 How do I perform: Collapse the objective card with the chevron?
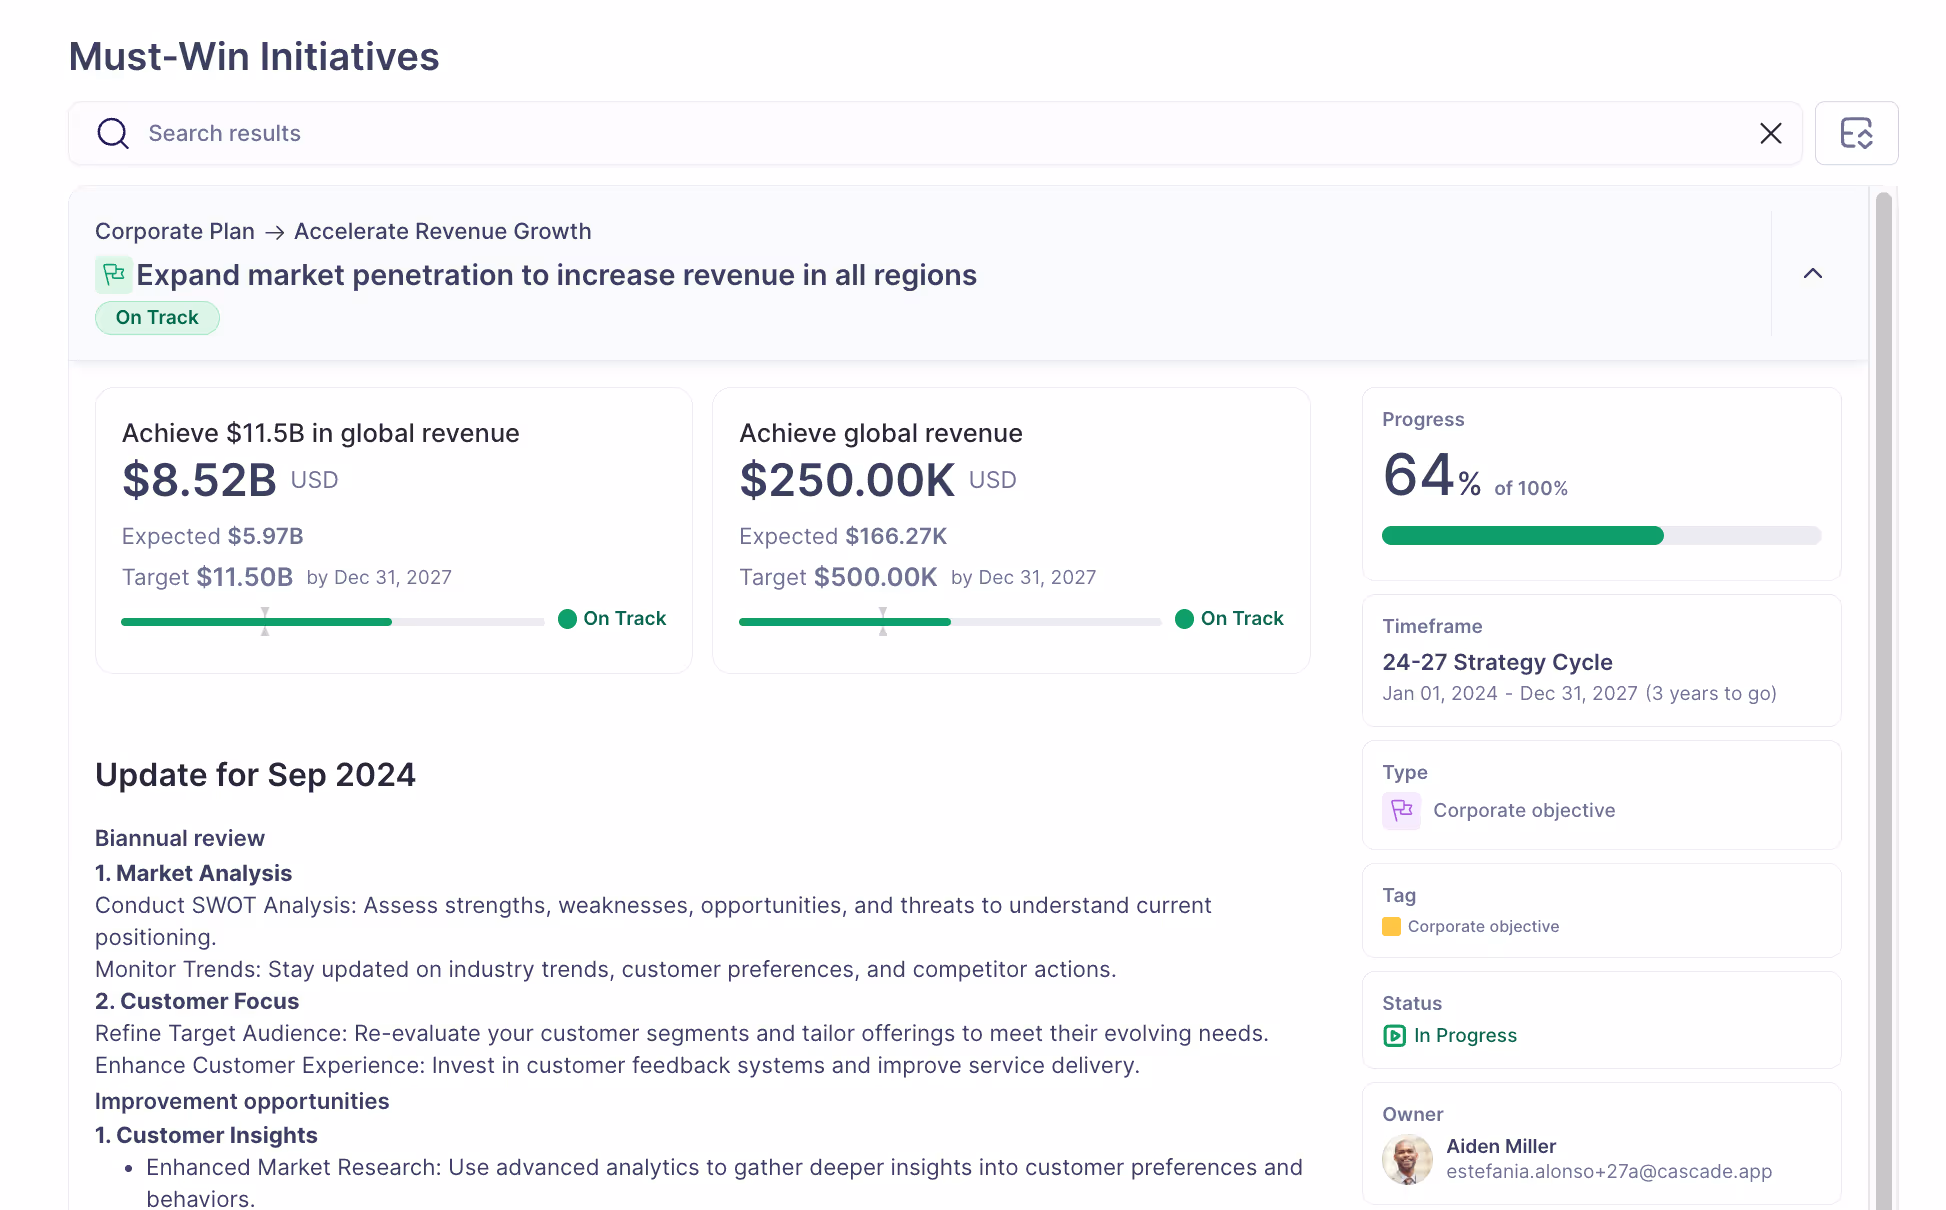(x=1813, y=274)
